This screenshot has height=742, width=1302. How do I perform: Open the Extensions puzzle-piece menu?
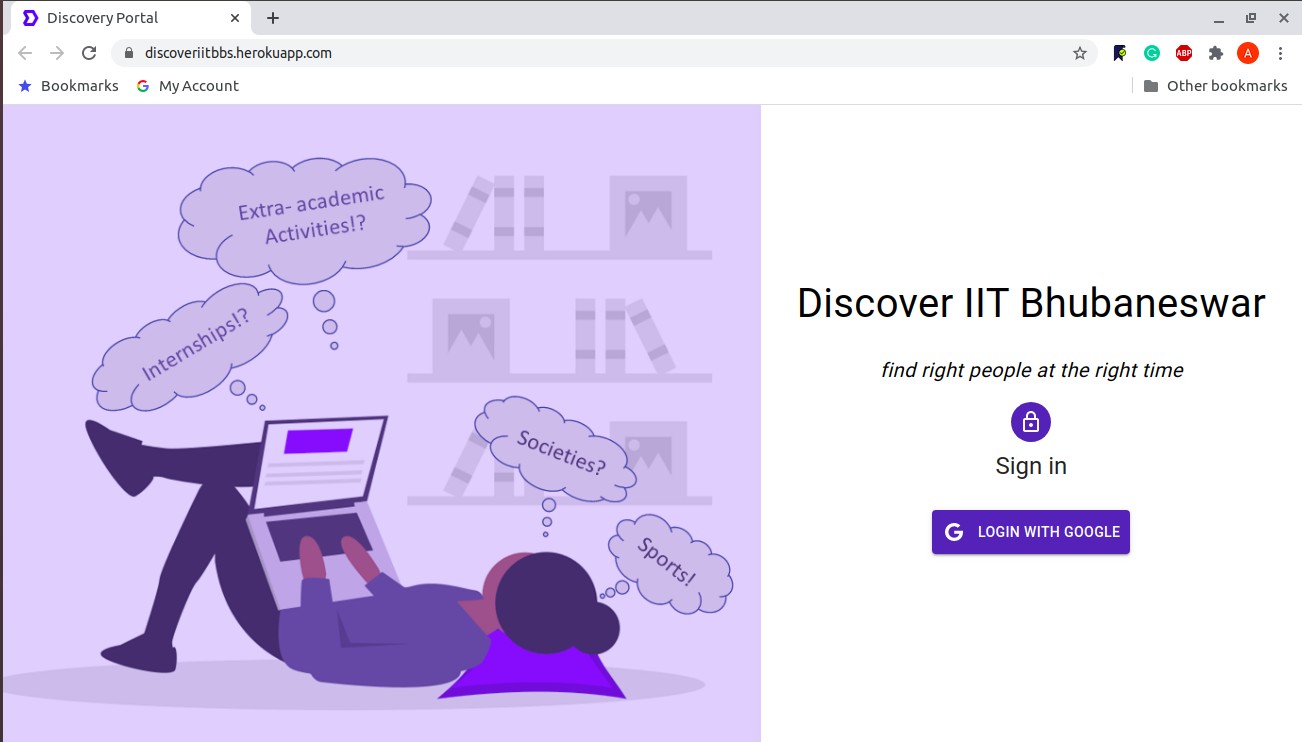pyautogui.click(x=1216, y=53)
